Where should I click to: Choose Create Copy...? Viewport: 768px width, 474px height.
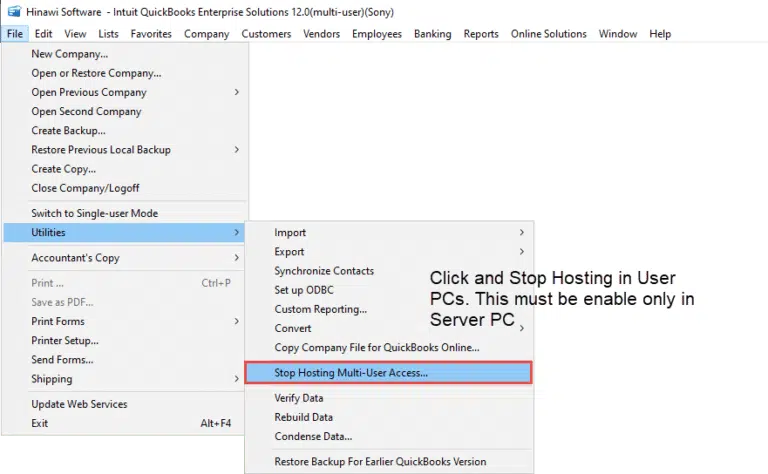124,168
